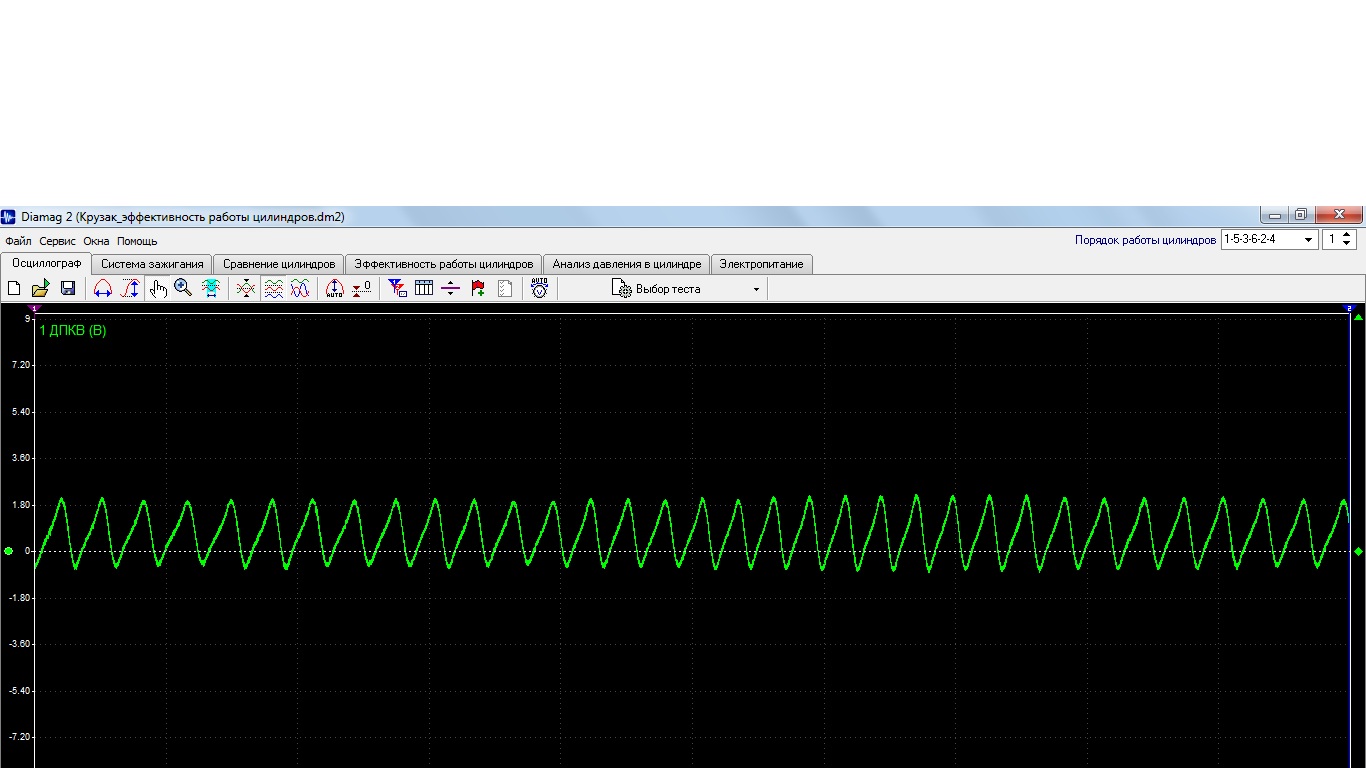Viewport: 1366px width, 768px height.
Task: Click the AUTO voltmeter icon
Action: 539,289
